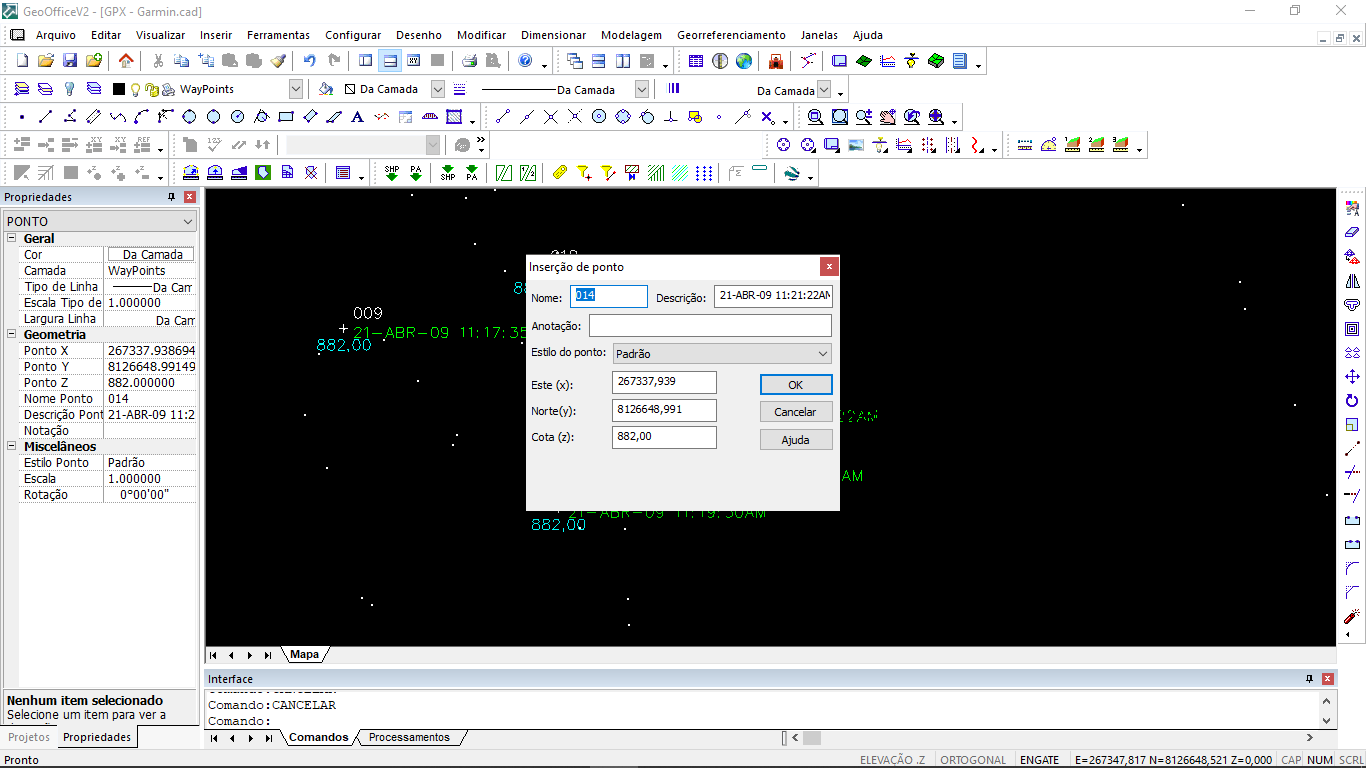Click the Cancelar button
The width and height of the screenshot is (1366, 768).
795,412
